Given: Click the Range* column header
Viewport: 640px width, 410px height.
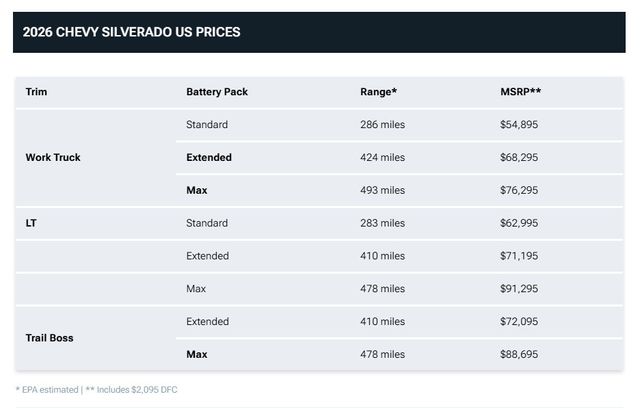Looking at the screenshot, I should click(378, 92).
